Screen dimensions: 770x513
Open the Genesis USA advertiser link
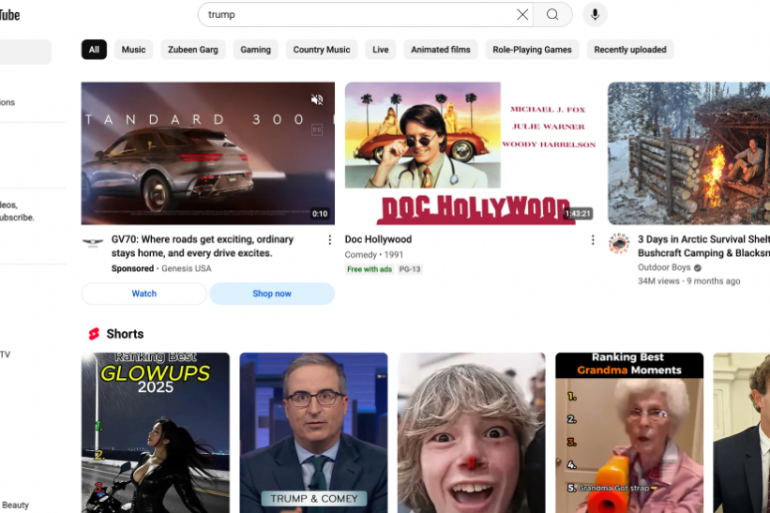[186, 269]
